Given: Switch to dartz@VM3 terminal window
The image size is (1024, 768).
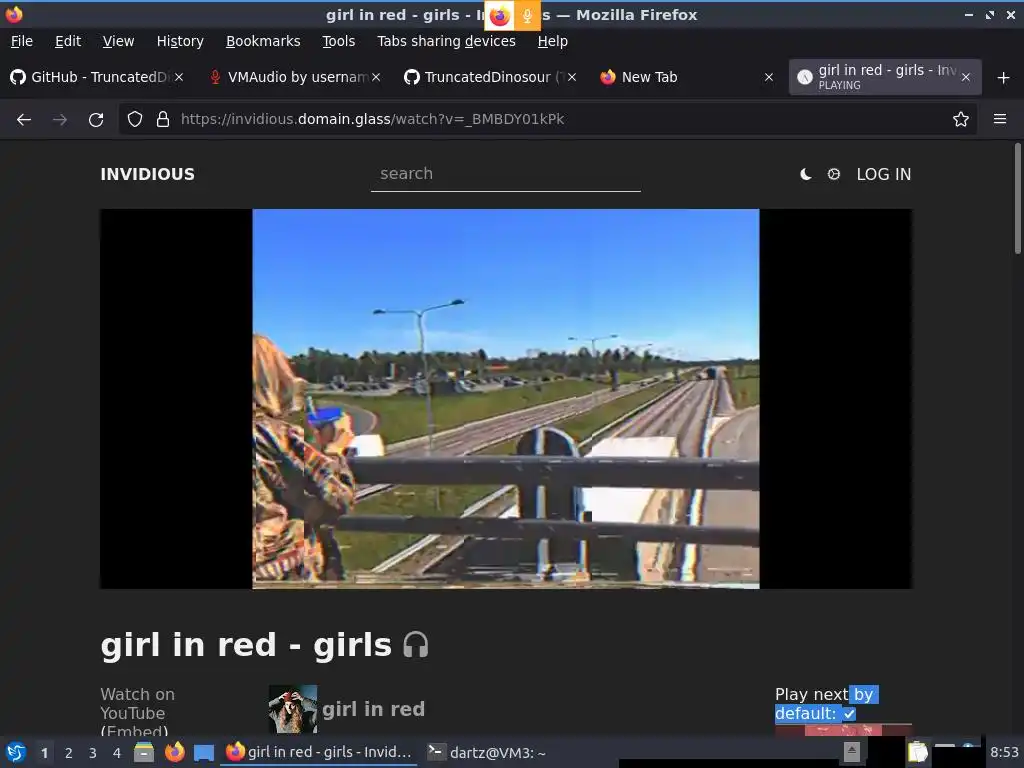Looking at the screenshot, I should click(x=487, y=752).
